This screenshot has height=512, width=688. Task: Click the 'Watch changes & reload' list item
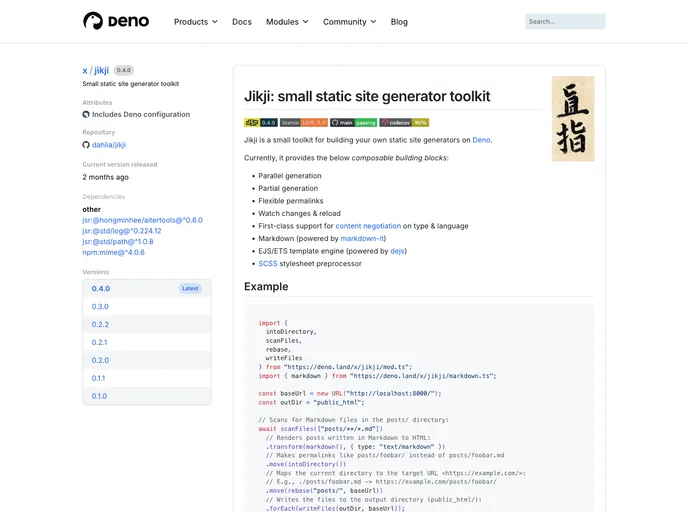(x=299, y=214)
